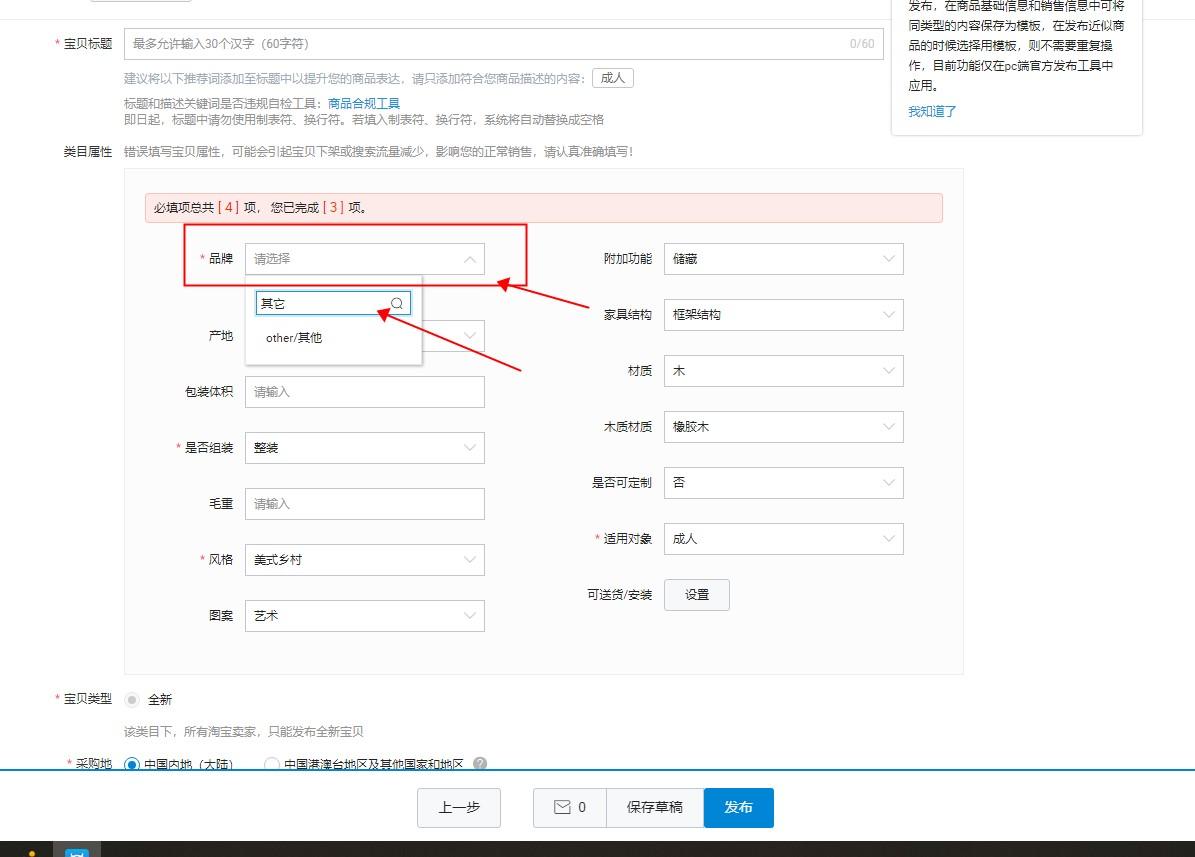Click chevron arrow of the 品牌 field

point(470,259)
